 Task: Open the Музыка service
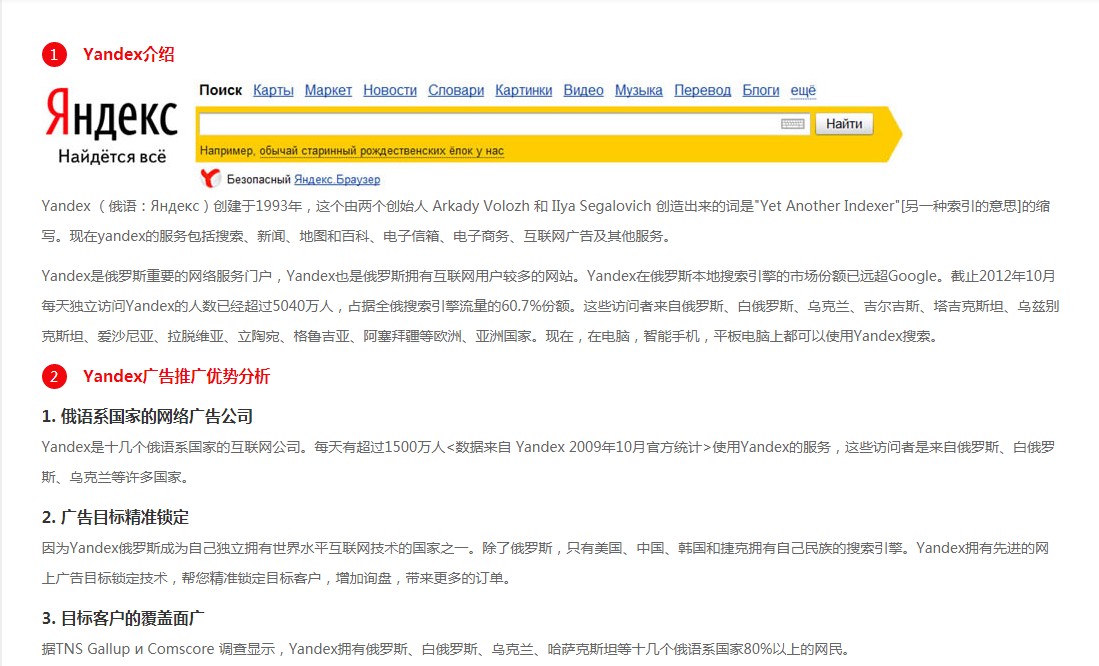coord(639,90)
